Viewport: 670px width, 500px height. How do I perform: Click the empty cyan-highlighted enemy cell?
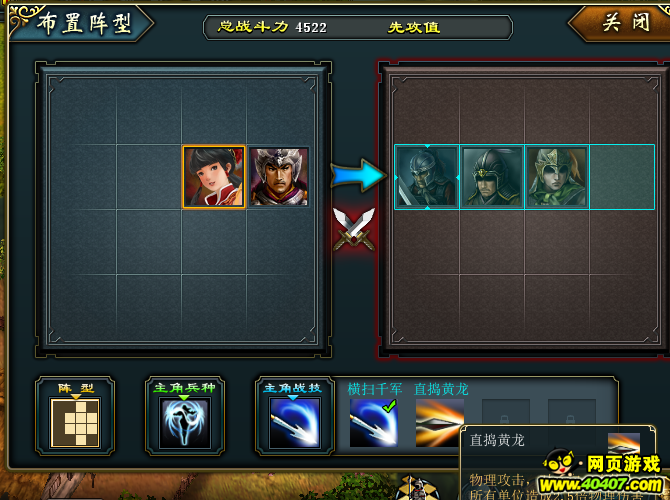pyautogui.click(x=622, y=177)
